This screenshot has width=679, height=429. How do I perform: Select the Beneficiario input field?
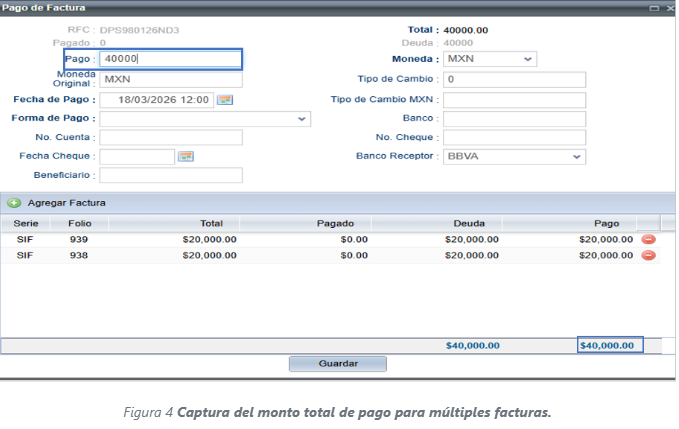click(170, 176)
